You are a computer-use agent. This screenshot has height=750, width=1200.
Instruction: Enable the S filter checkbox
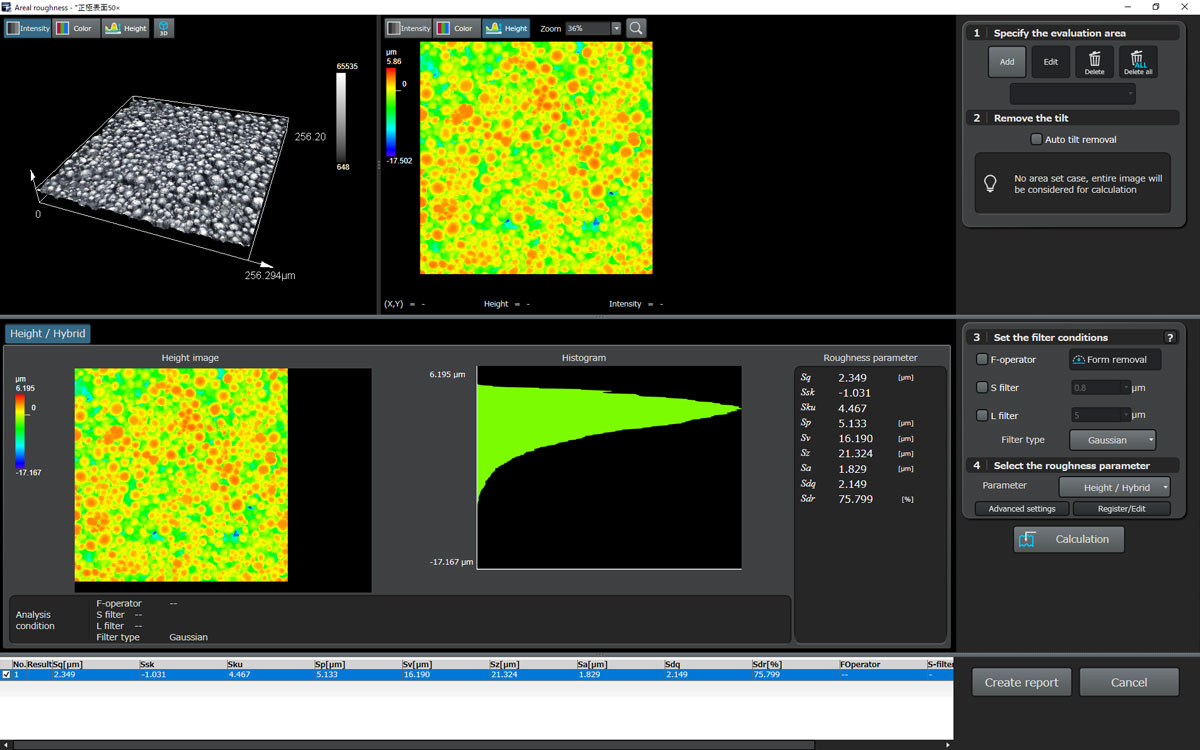click(982, 388)
